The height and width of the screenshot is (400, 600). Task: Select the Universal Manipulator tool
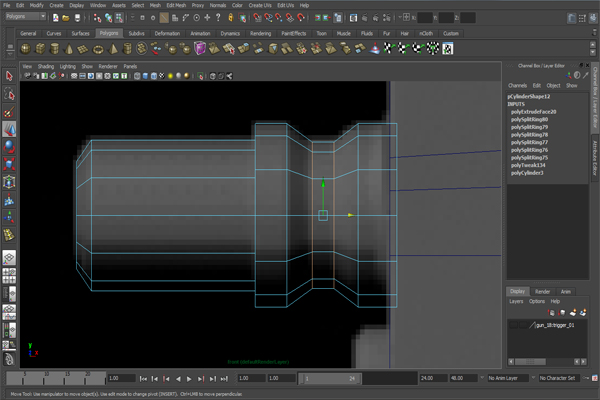9,182
